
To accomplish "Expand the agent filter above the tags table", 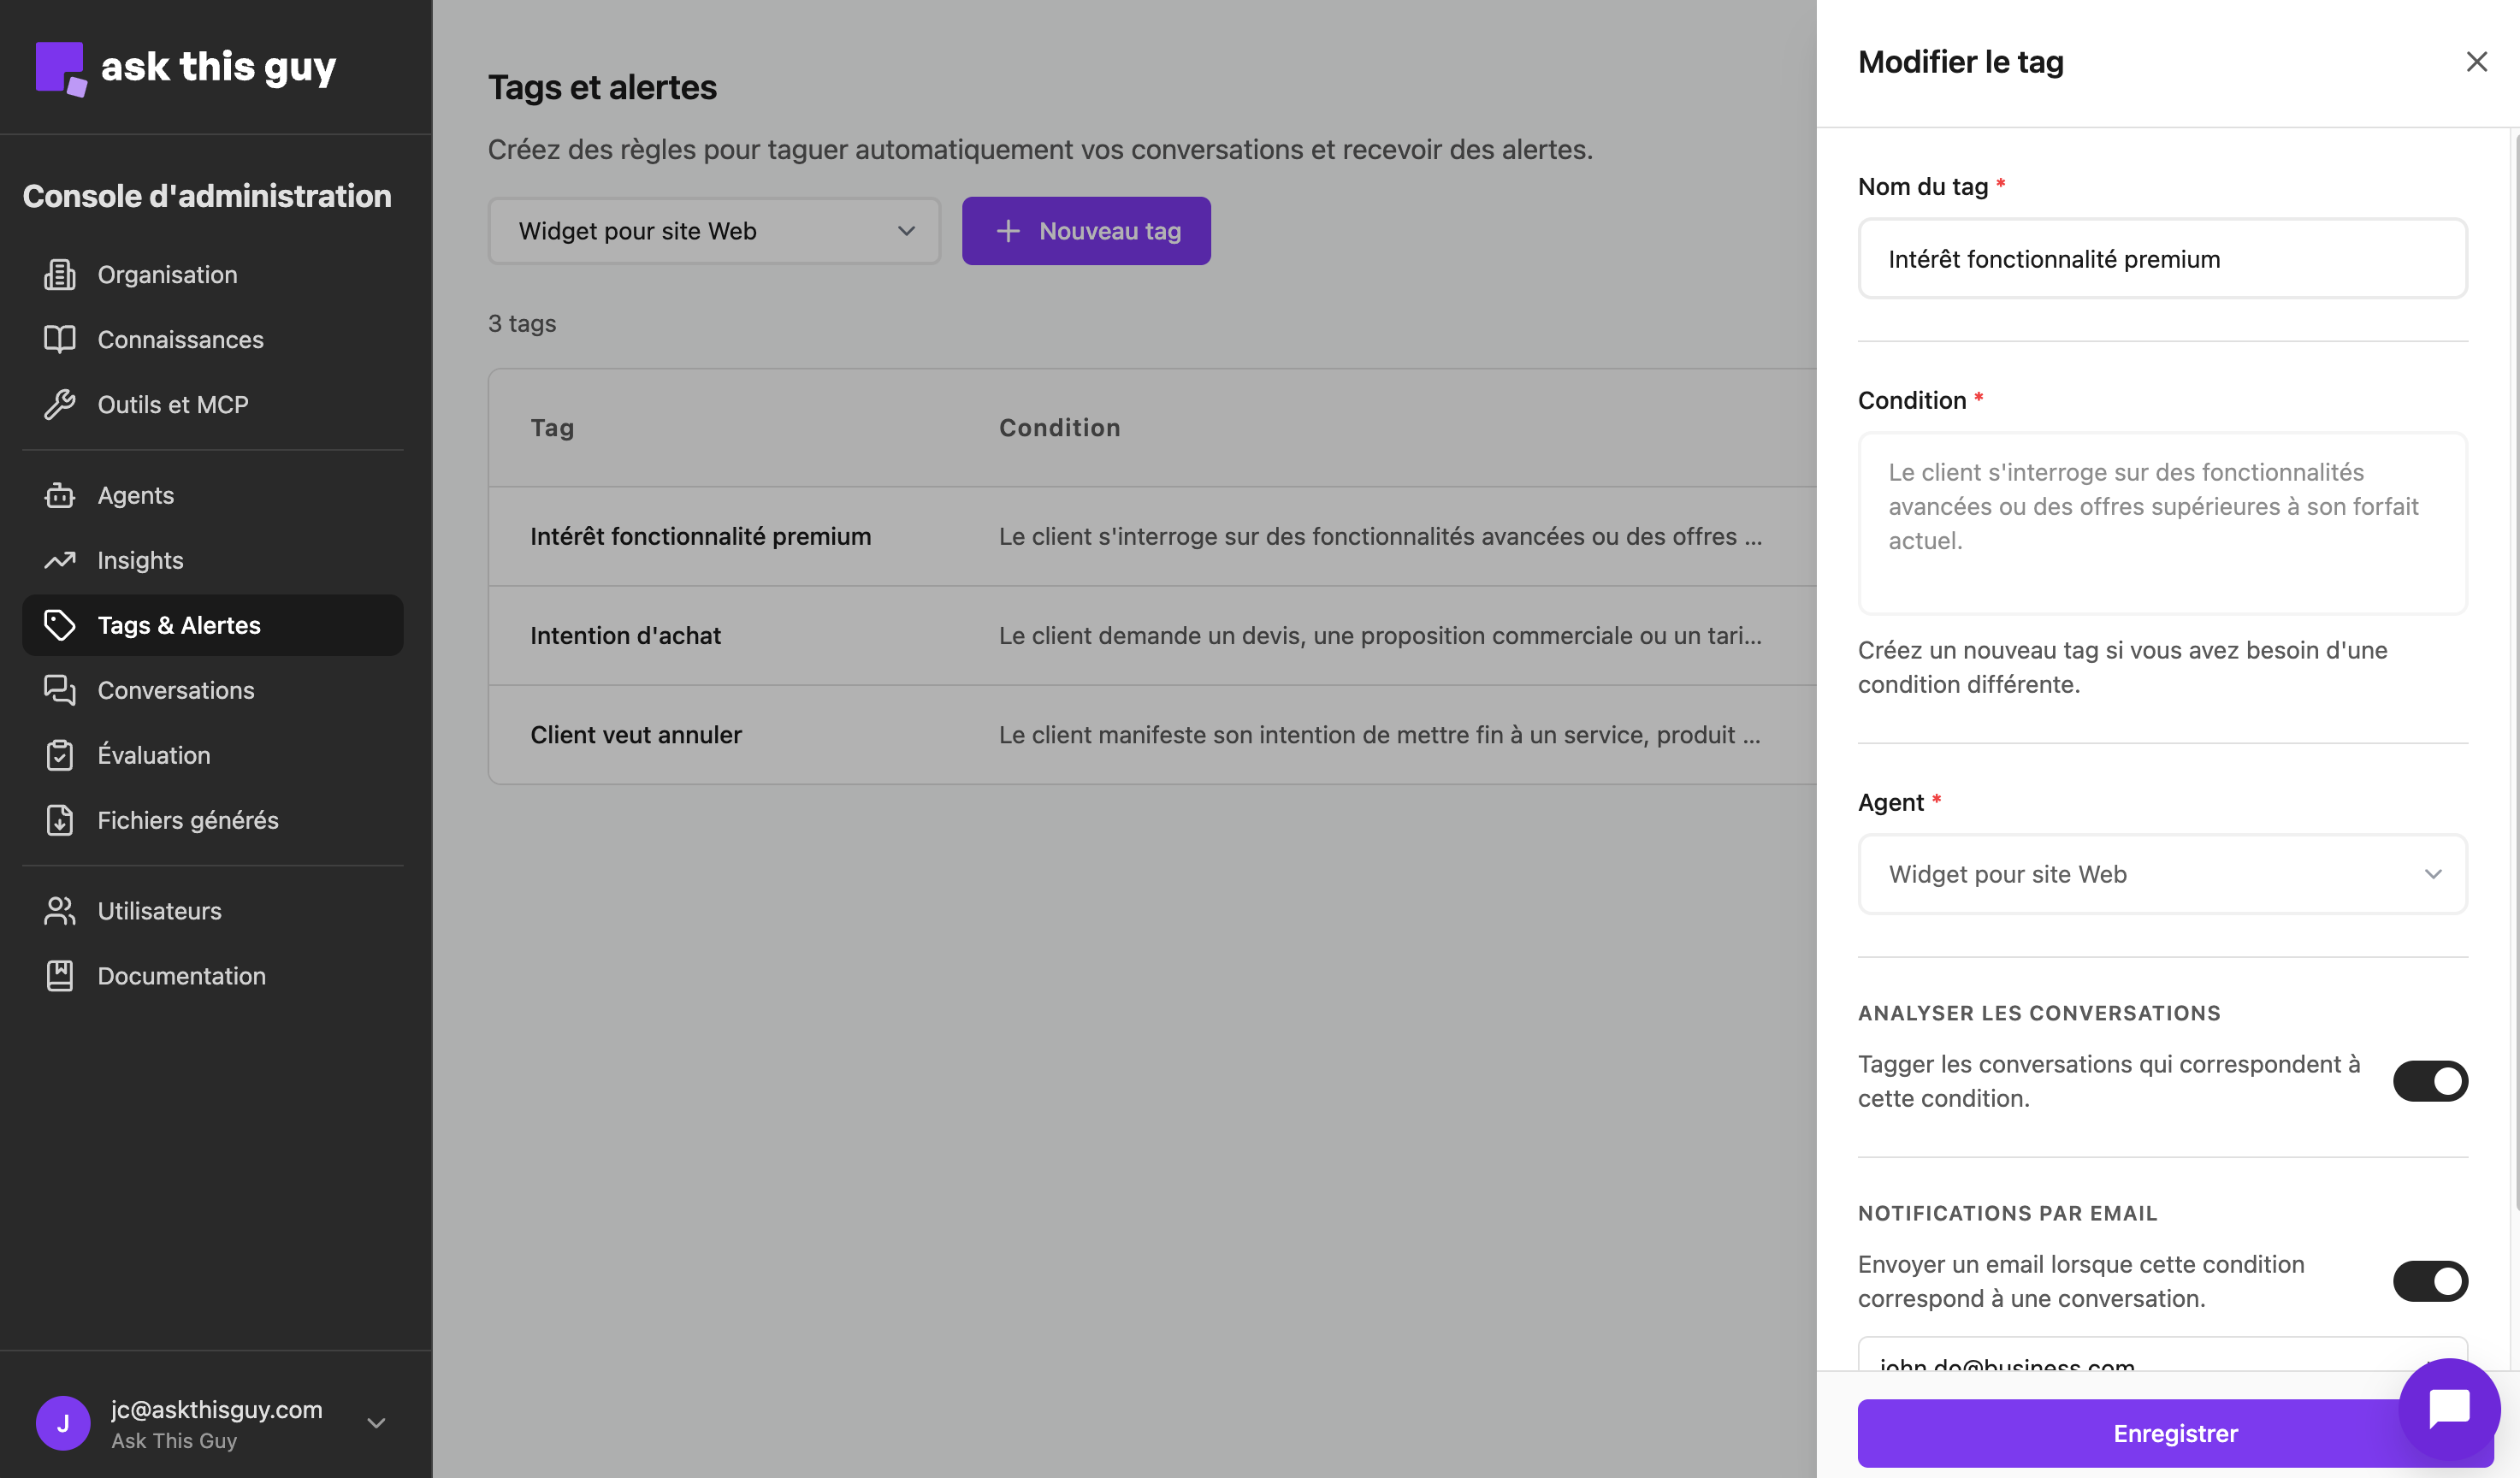I will (713, 231).
